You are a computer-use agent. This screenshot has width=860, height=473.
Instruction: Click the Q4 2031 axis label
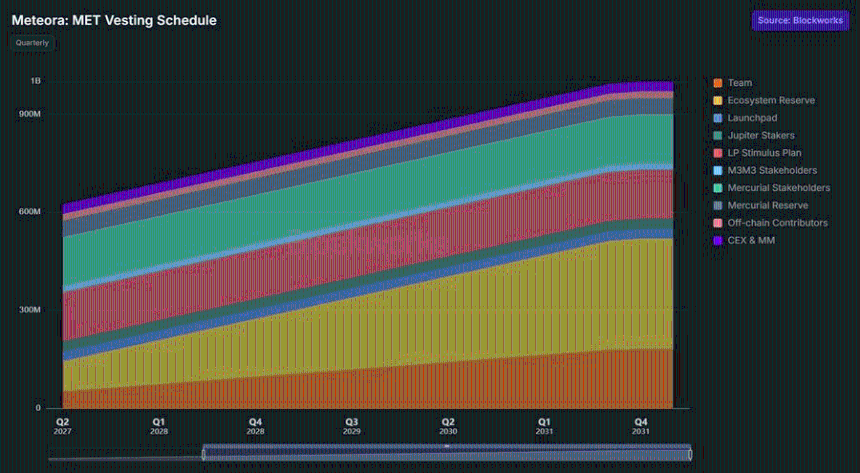point(641,426)
